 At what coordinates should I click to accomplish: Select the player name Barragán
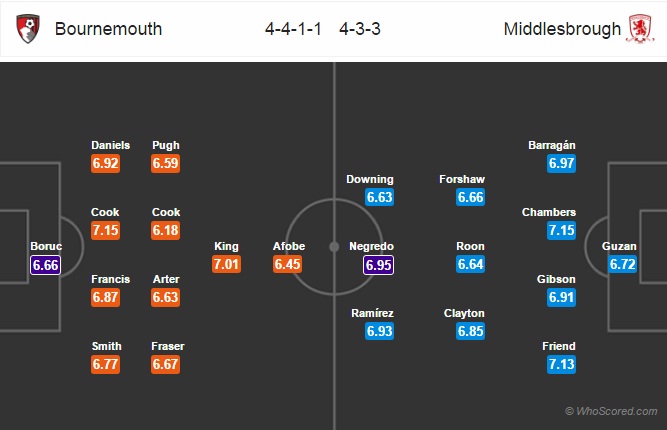tap(552, 145)
